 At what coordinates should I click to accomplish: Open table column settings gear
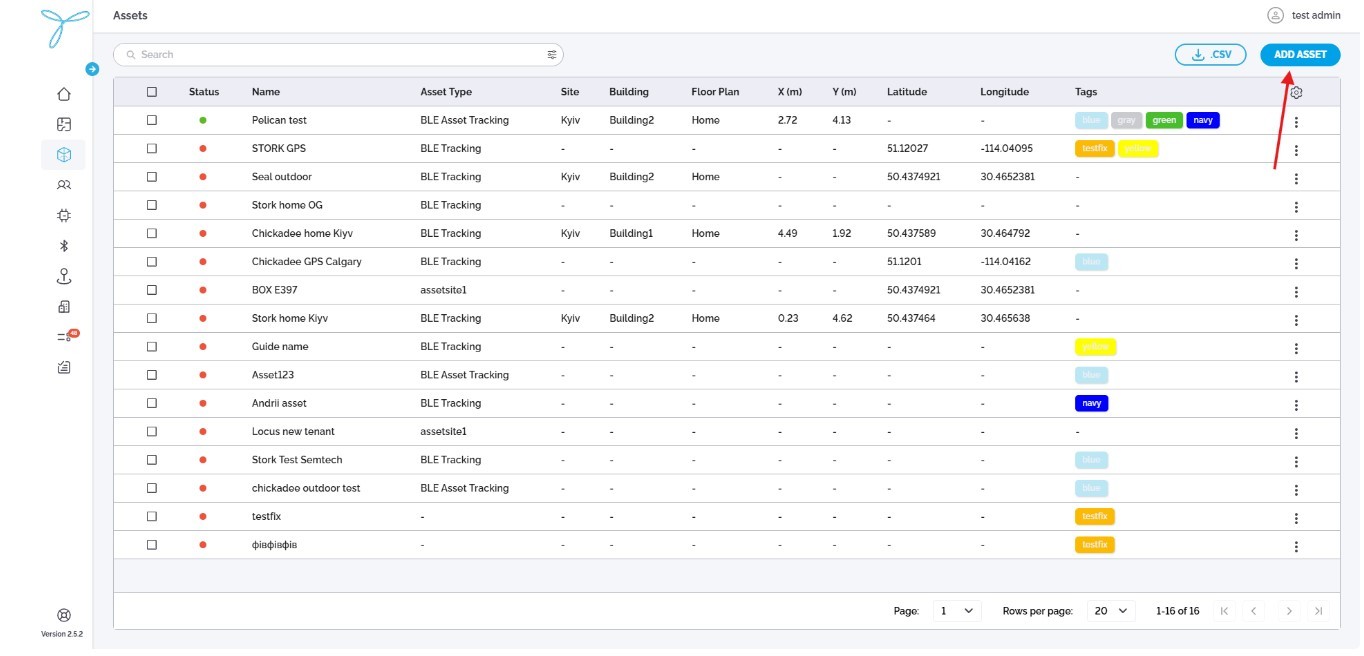point(1296,92)
